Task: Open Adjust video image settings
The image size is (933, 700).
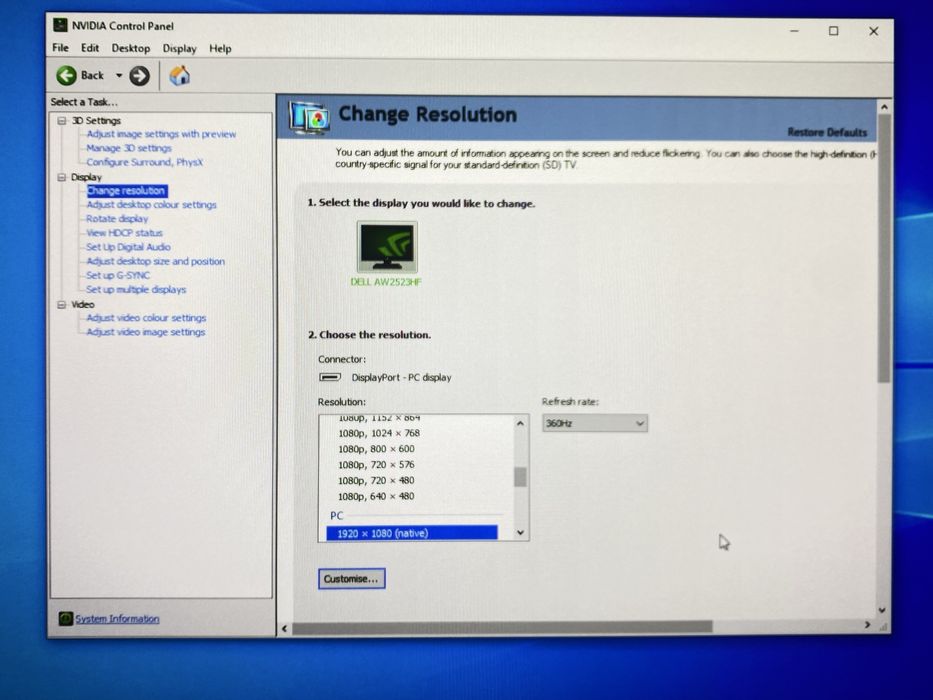Action: point(145,332)
